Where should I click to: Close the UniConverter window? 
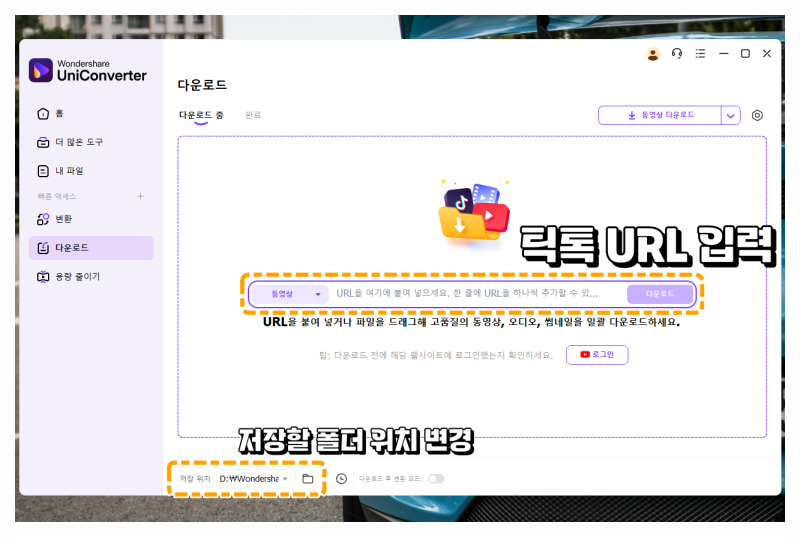point(767,54)
